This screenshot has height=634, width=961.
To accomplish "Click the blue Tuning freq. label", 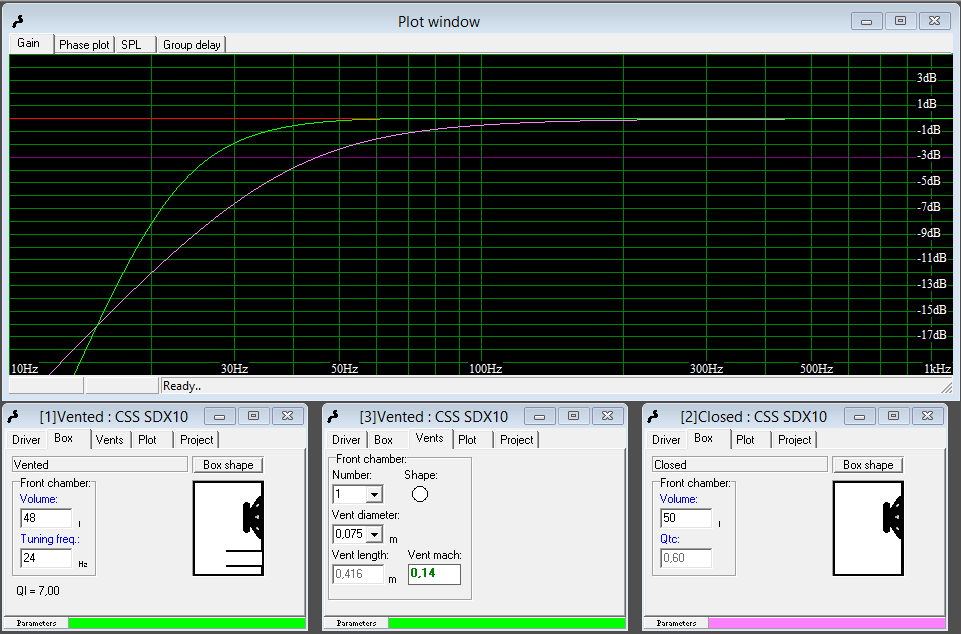I will tap(50, 539).
